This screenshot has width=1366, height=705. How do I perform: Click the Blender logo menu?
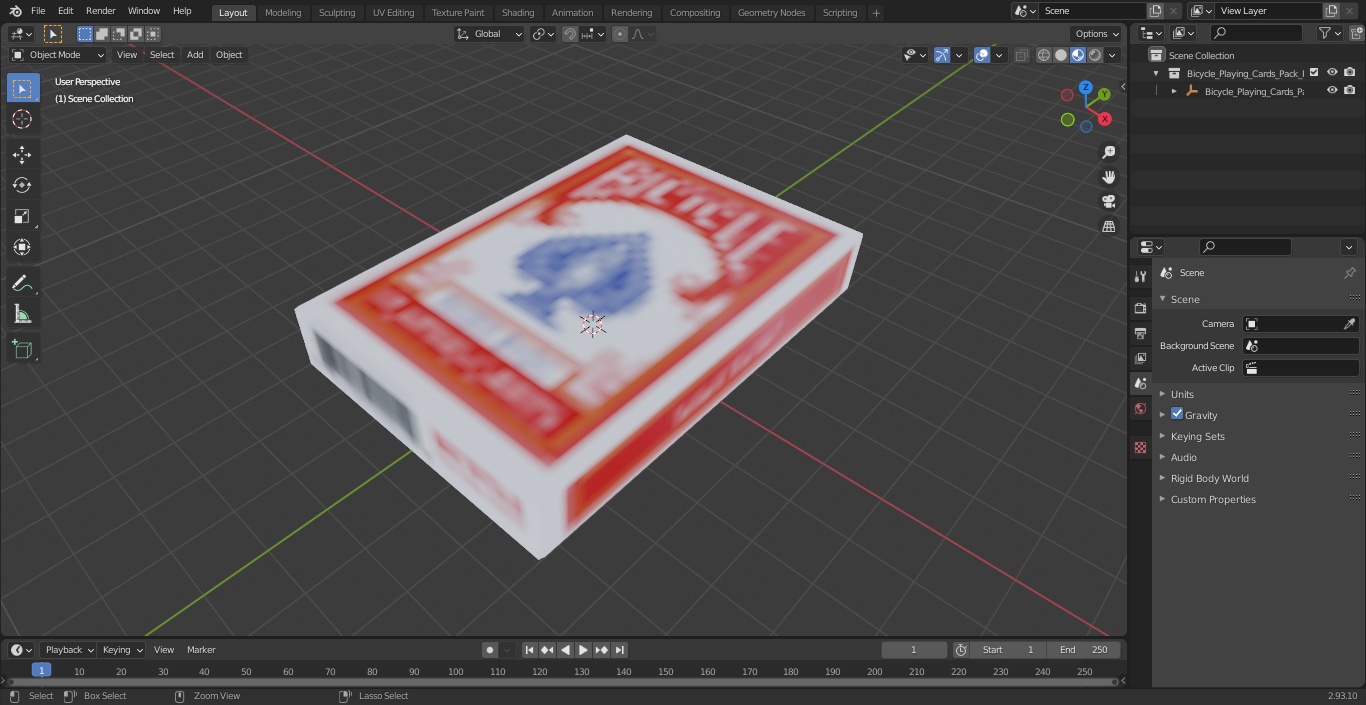point(15,11)
